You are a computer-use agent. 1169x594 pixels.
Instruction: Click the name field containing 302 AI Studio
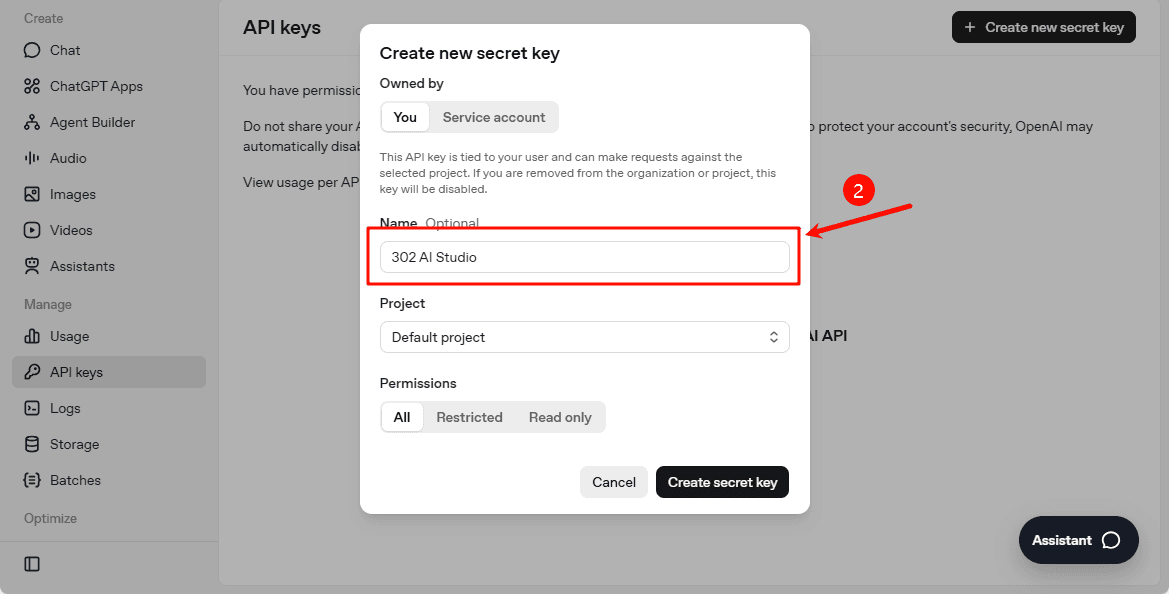(585, 257)
